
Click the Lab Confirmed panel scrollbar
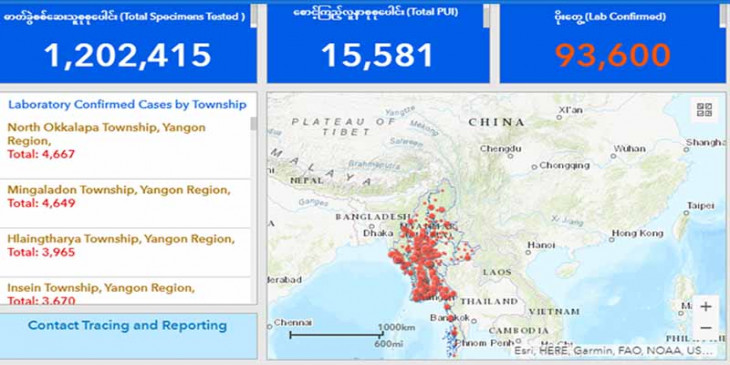pyautogui.click(x=723, y=16)
